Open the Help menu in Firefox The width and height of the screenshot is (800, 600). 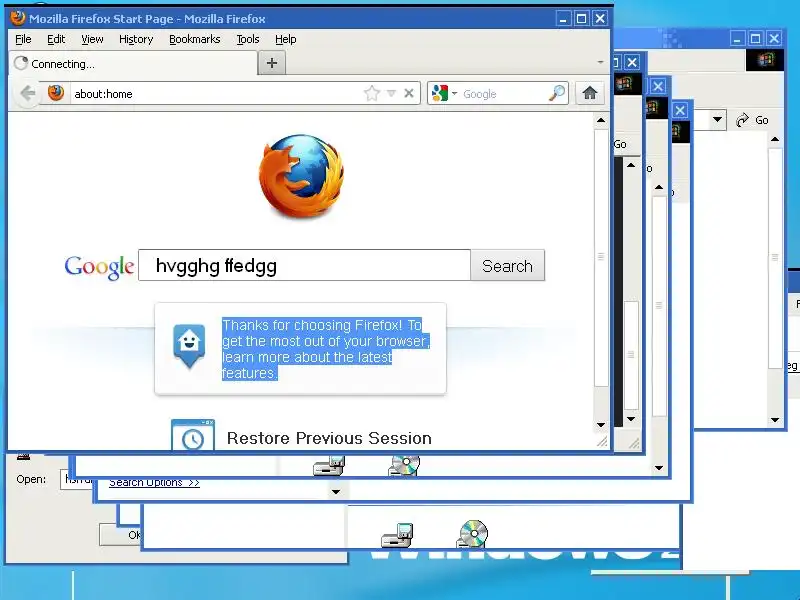pyautogui.click(x=285, y=39)
